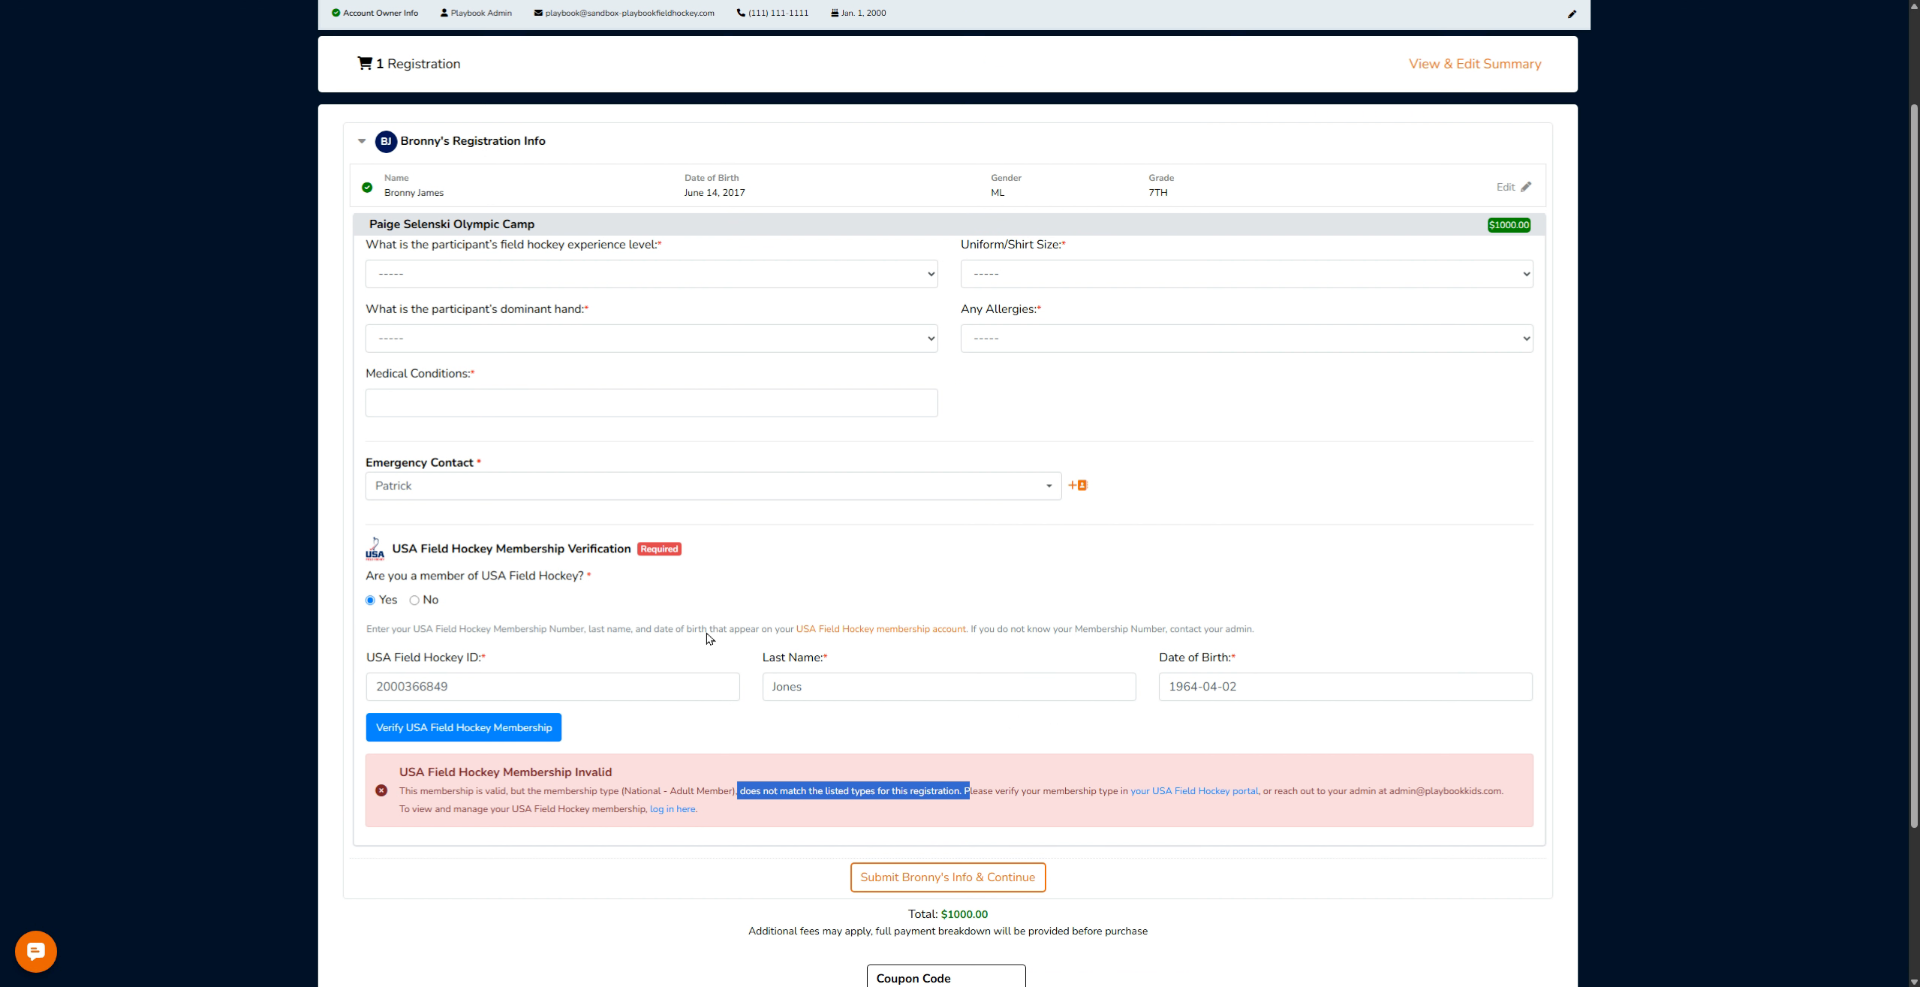Click the birthday icon by Jan. 1, 2000
The image size is (1920, 987).
click(x=835, y=13)
